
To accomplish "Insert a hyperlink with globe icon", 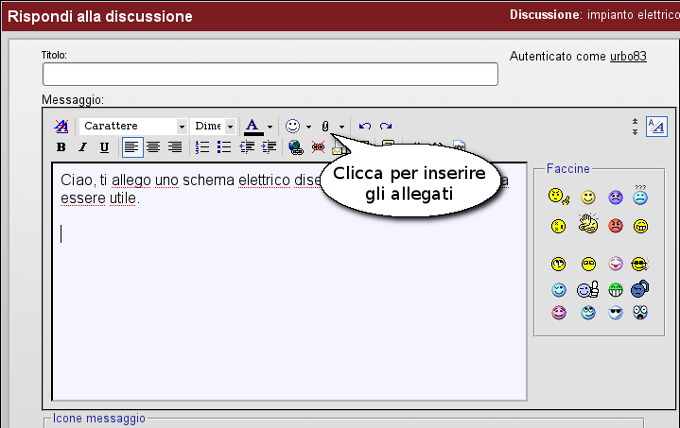I will pos(295,147).
